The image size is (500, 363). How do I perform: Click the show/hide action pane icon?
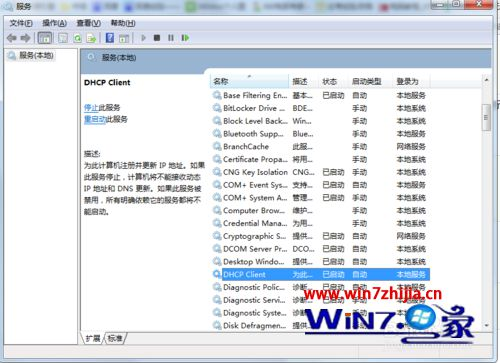coord(124,38)
